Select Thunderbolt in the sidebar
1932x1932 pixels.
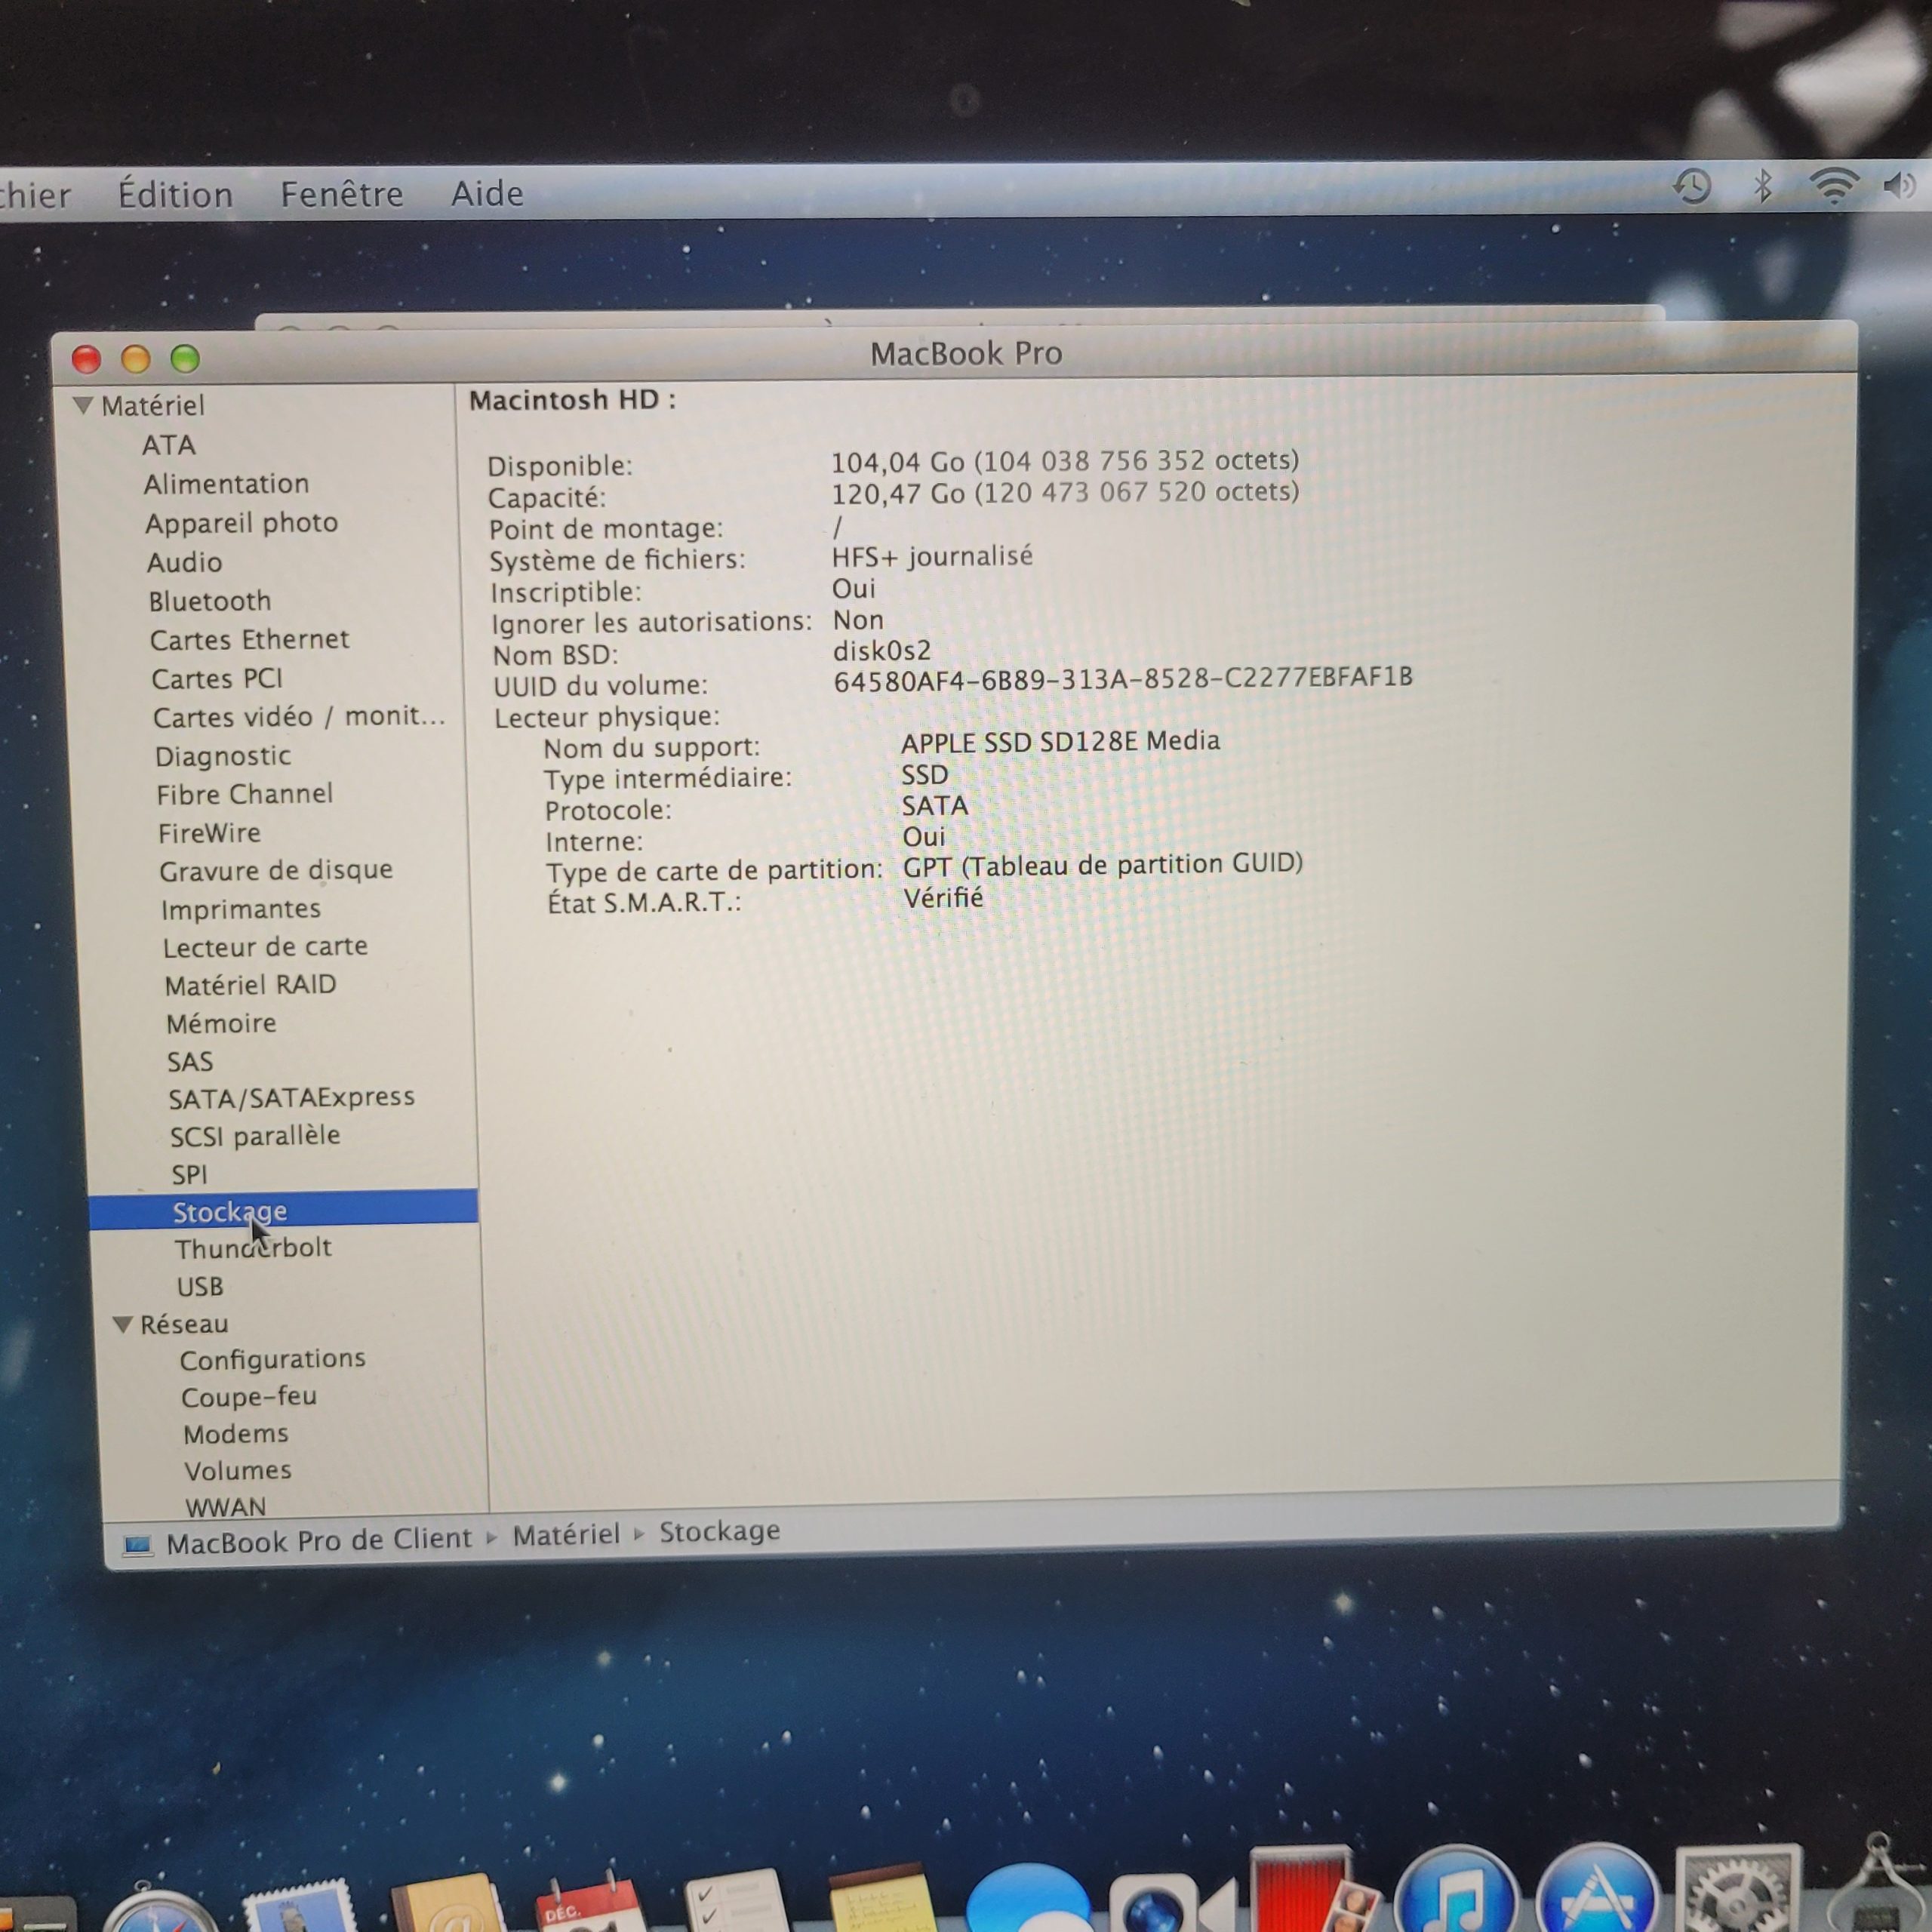(253, 1248)
